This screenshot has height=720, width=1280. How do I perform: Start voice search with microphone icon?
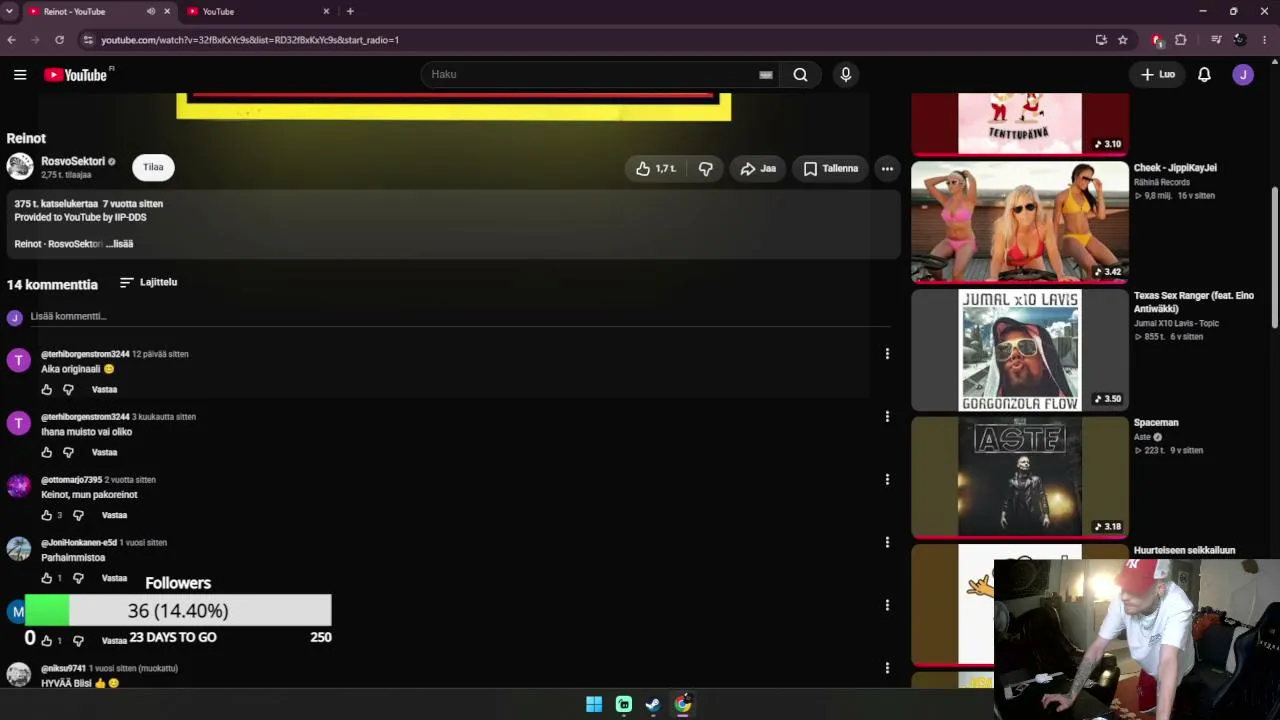click(x=846, y=75)
